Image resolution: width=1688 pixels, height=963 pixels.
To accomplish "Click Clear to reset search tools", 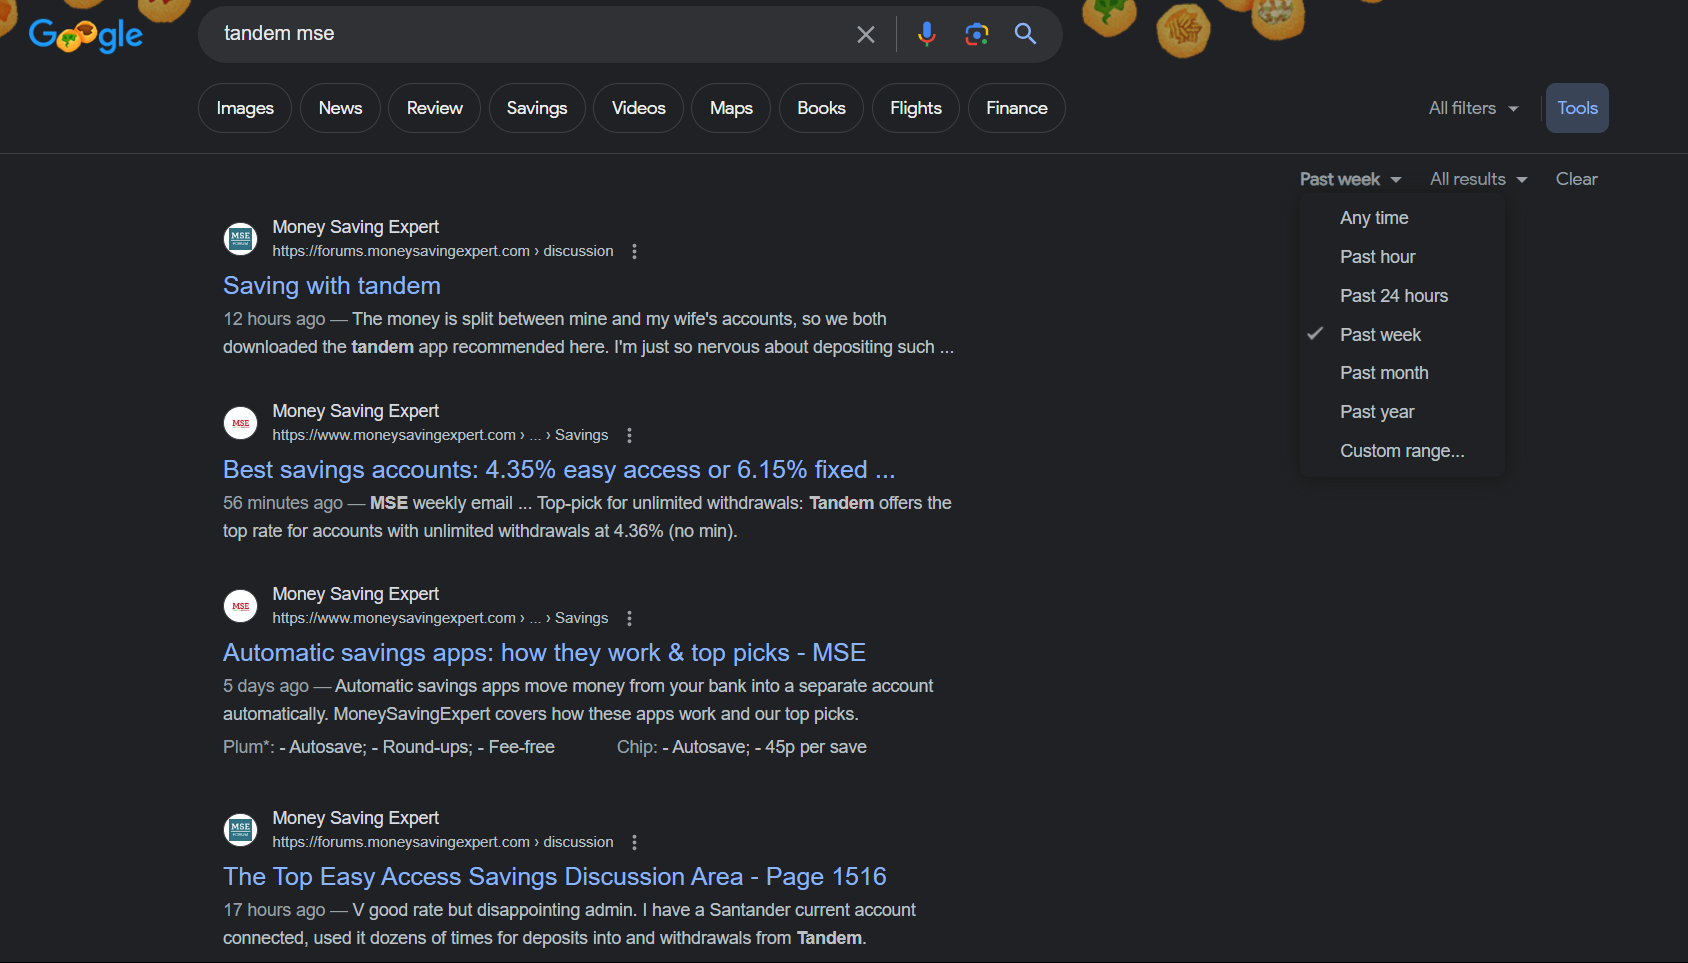I will click(x=1576, y=179).
